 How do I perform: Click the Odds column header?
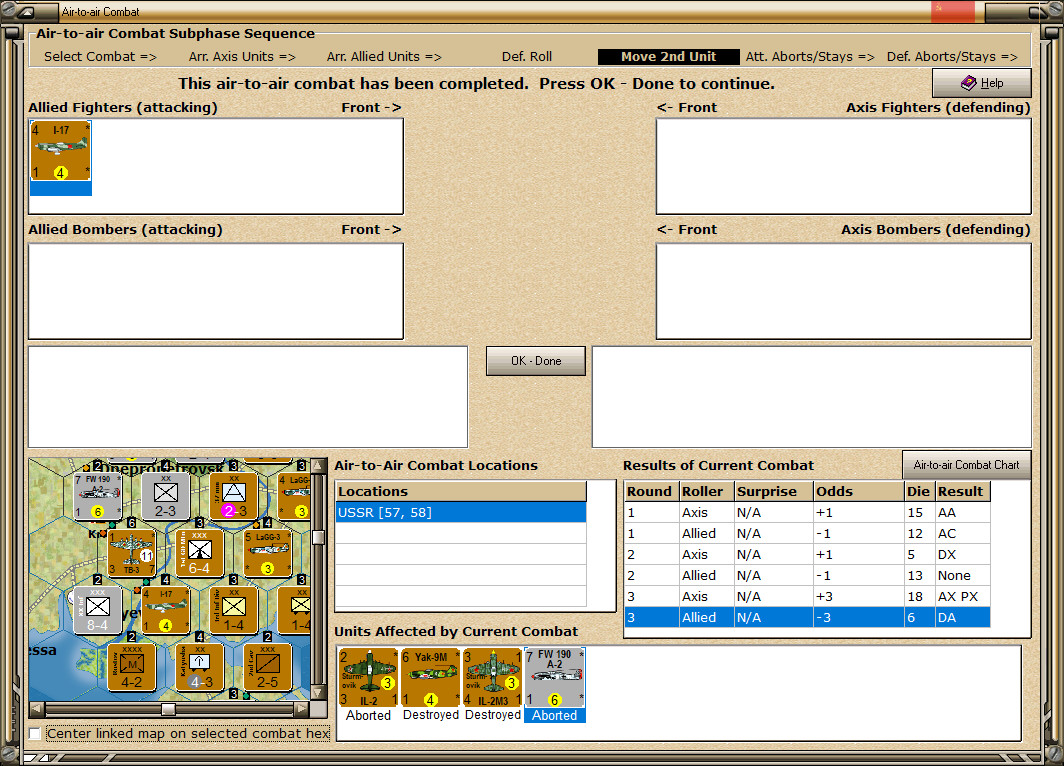858,491
